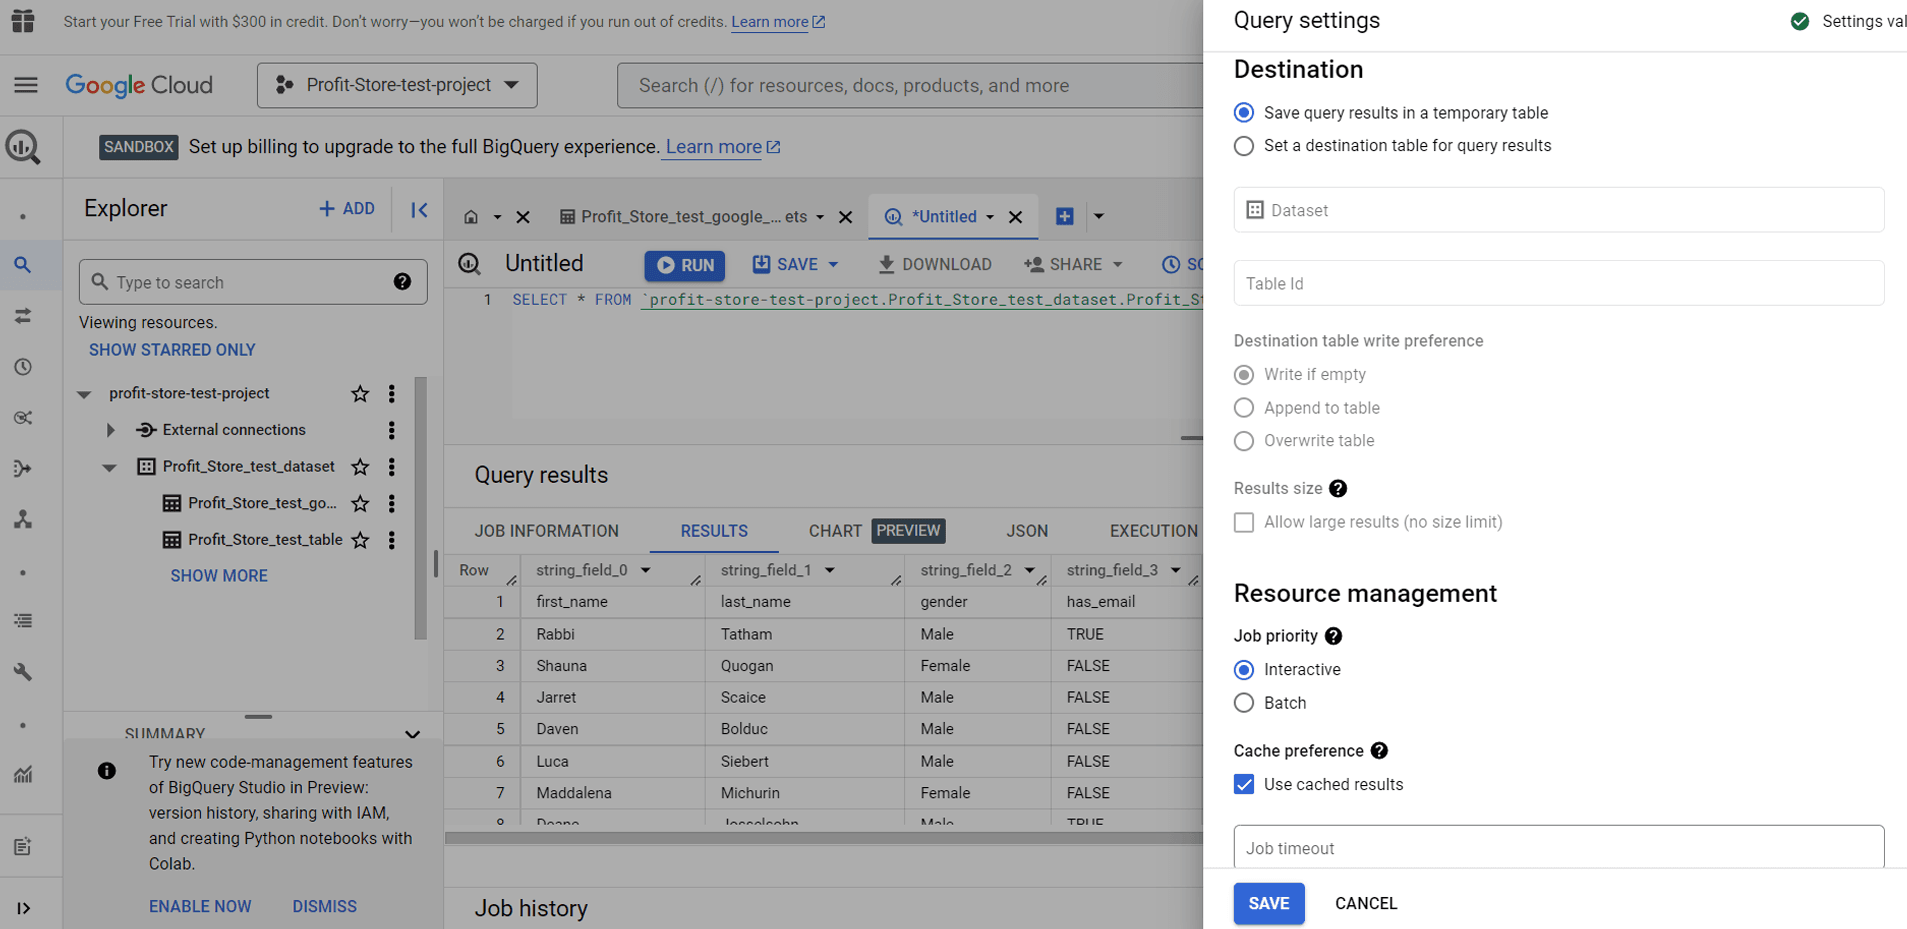Collapse profit-store-test-project tree node
This screenshot has width=1907, height=929.
84,394
